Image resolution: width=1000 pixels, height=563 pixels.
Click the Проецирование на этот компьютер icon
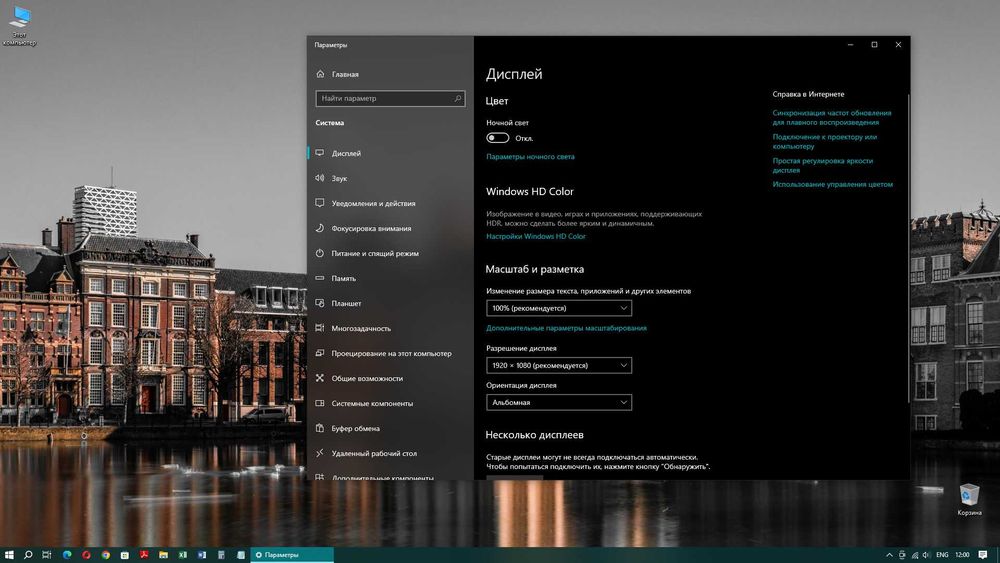[x=320, y=353]
